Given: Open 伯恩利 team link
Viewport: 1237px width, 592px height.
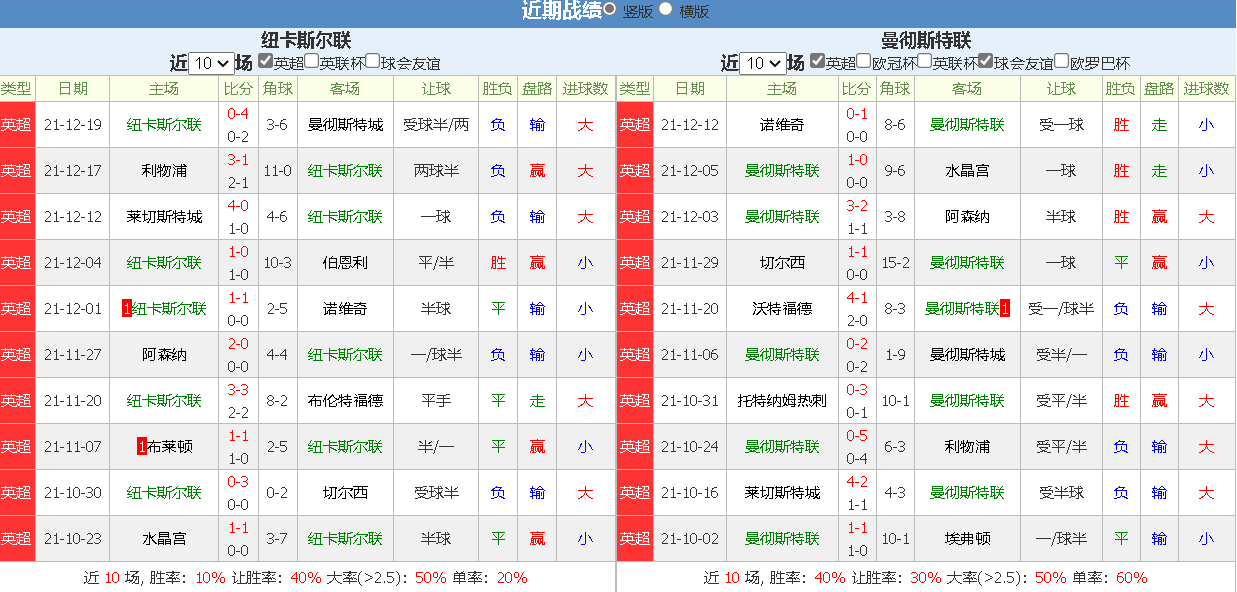Looking at the screenshot, I should 345,263.
